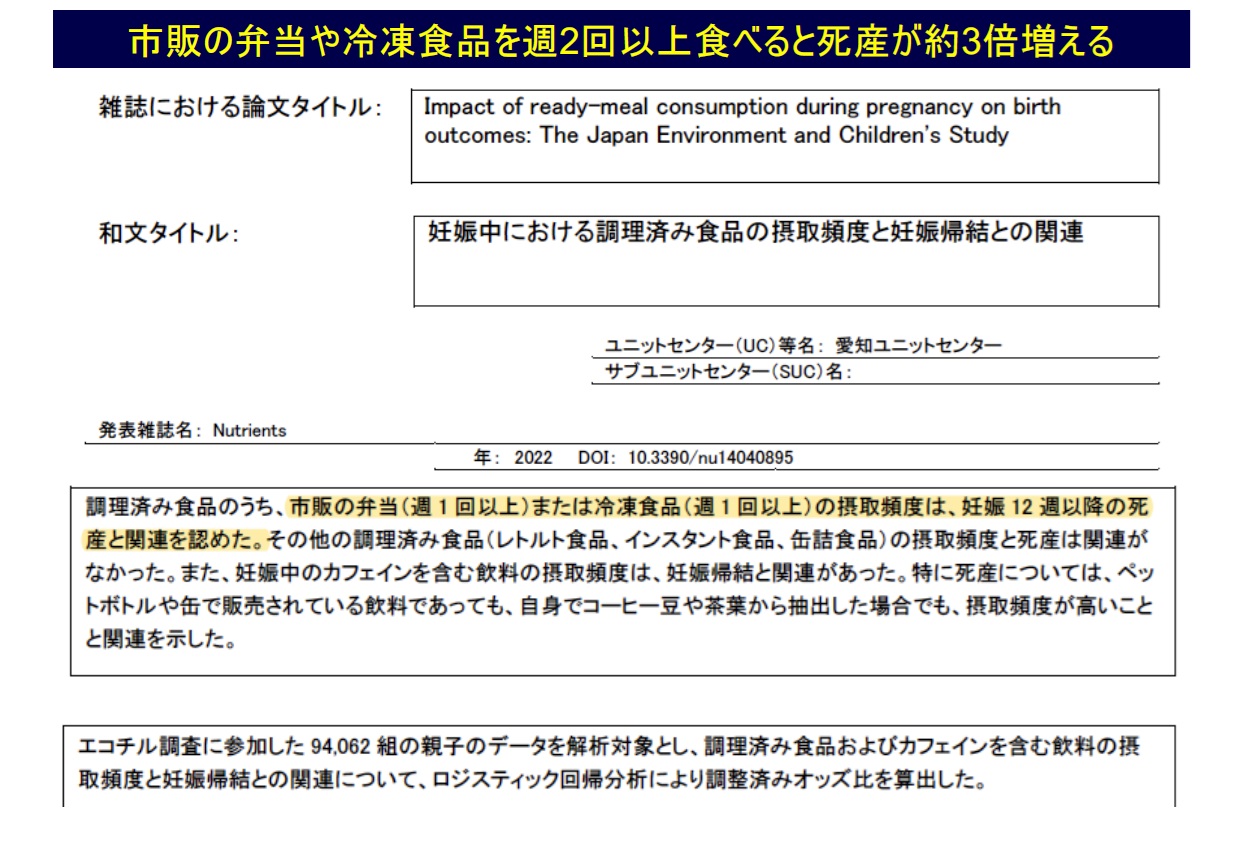Image resolution: width=1242 pixels, height=842 pixels.
Task: Click the dark blue headline banner
Action: tap(621, 40)
